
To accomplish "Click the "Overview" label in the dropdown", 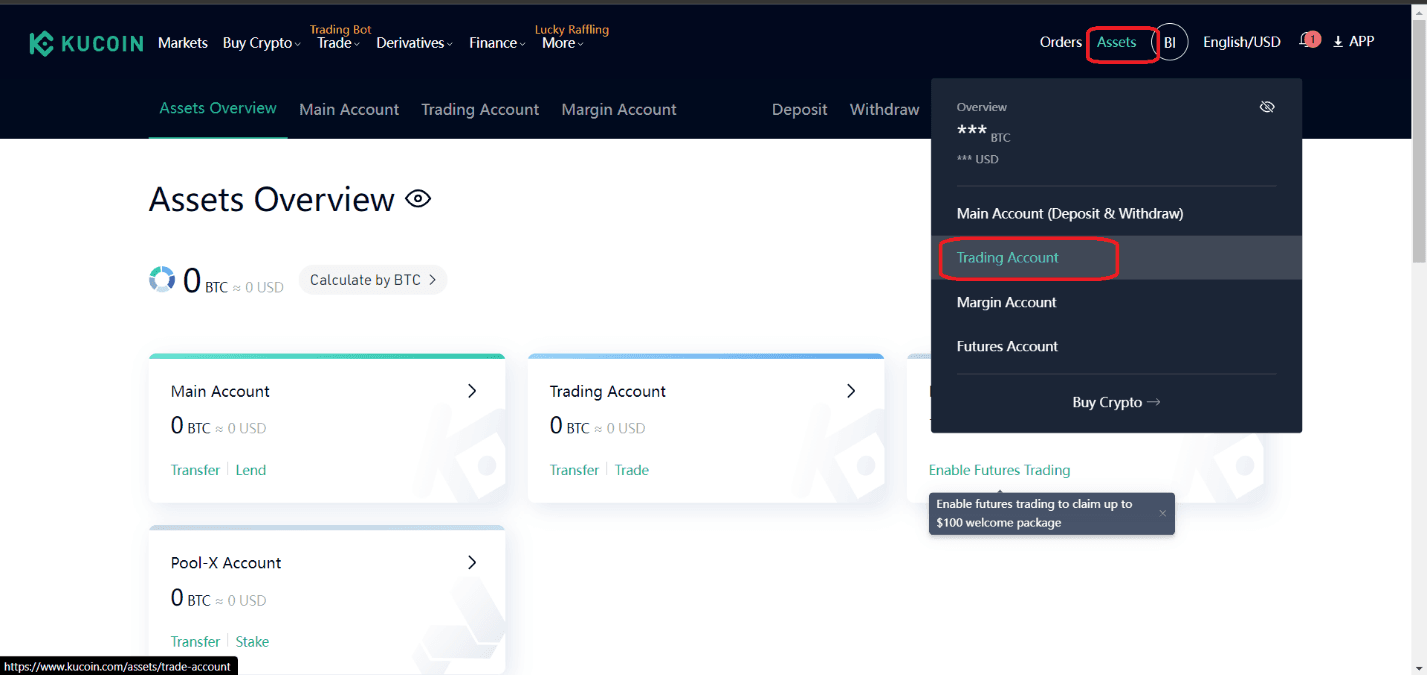I will pyautogui.click(x=982, y=107).
